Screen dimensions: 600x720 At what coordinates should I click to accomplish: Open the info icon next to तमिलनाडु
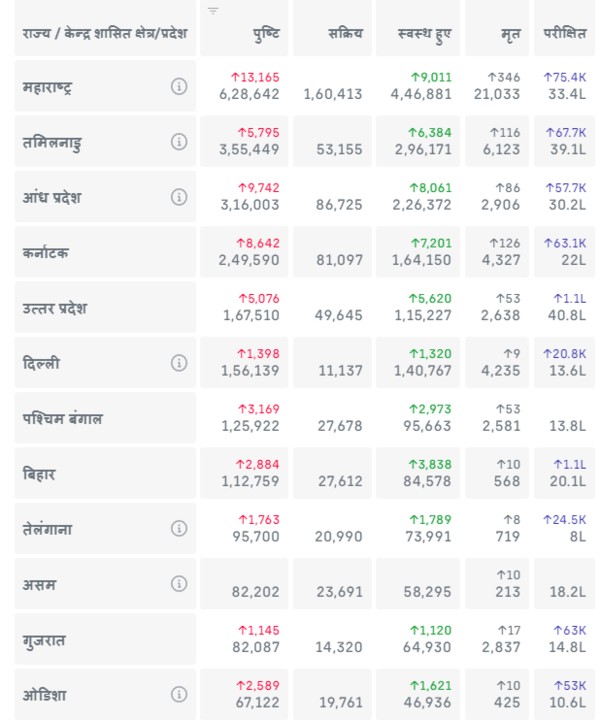pyautogui.click(x=179, y=142)
